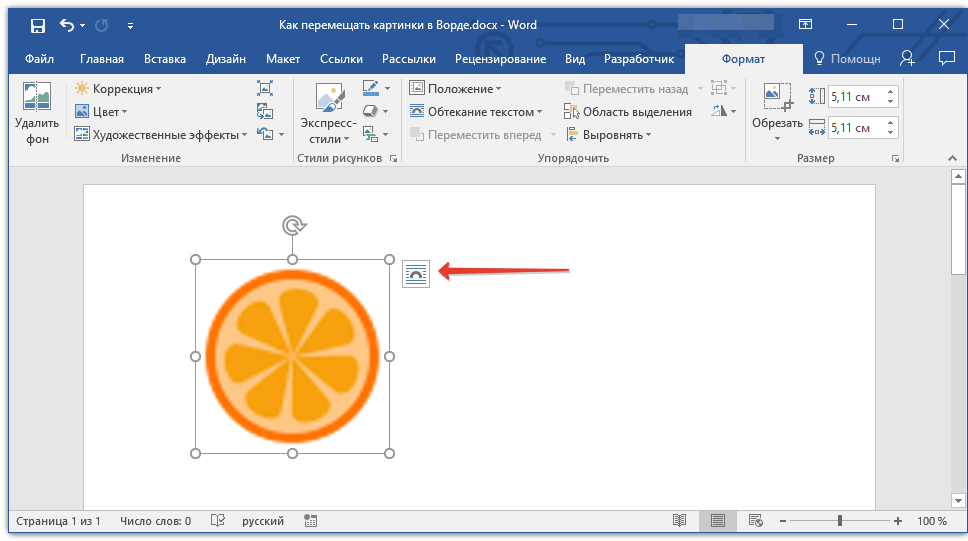Click the Save icon in the quick access toolbar

[x=38, y=25]
